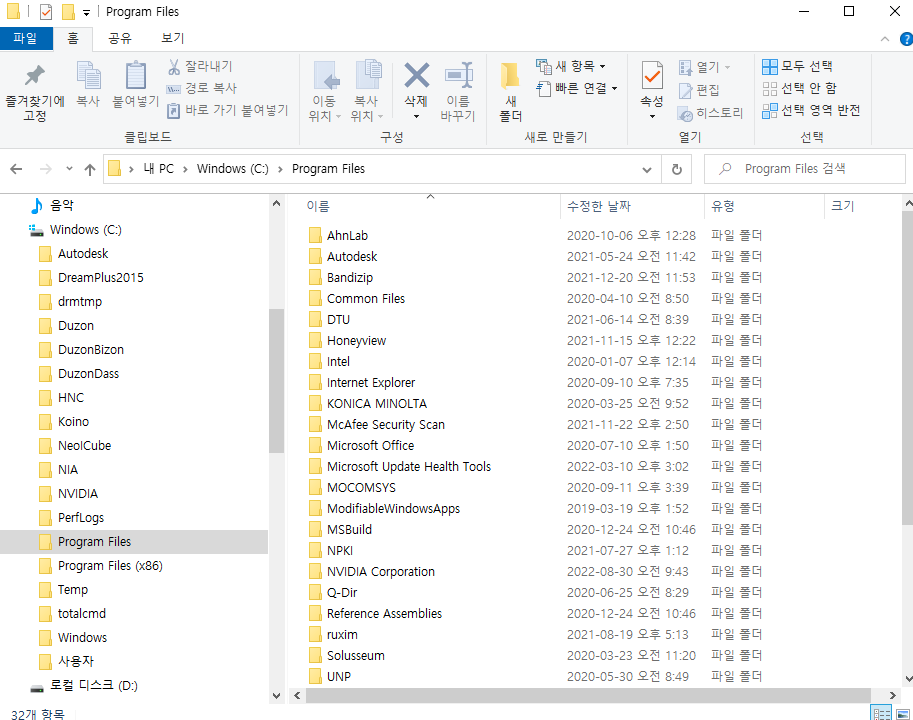The image size is (913, 720).
Task: Switch to Share (공유) tab
Action: coord(120,38)
